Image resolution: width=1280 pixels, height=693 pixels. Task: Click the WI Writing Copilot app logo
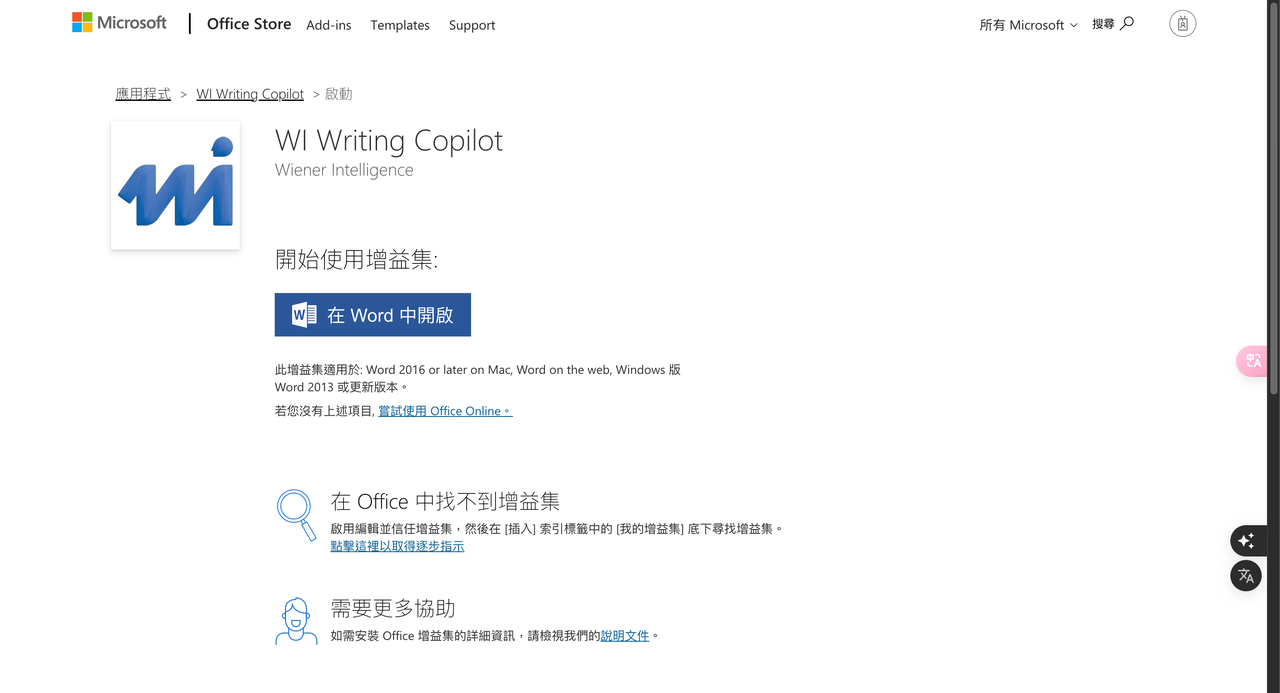pyautogui.click(x=176, y=185)
